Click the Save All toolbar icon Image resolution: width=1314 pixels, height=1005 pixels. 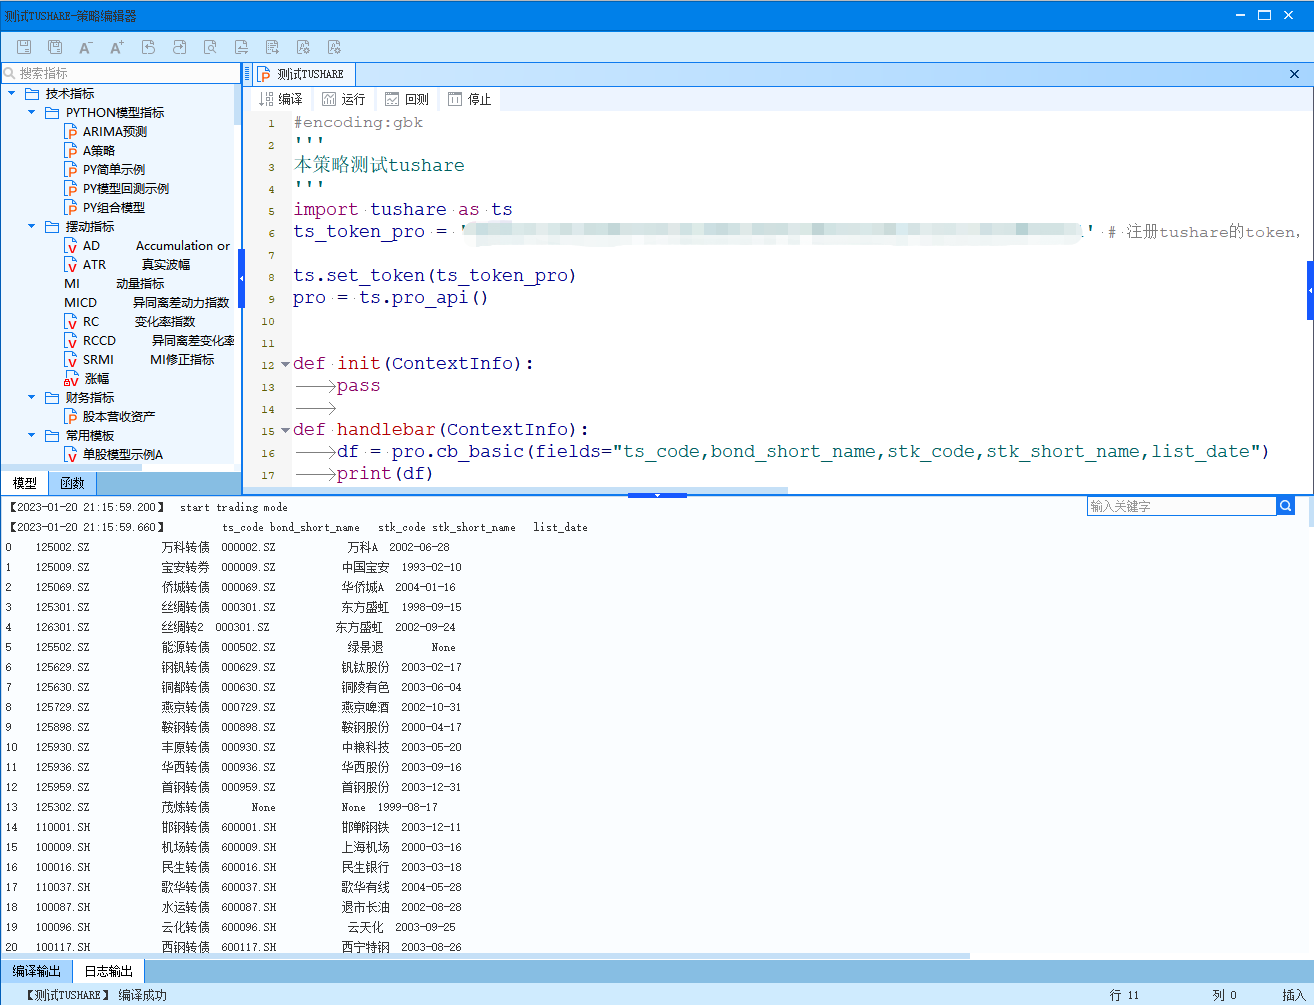point(55,47)
